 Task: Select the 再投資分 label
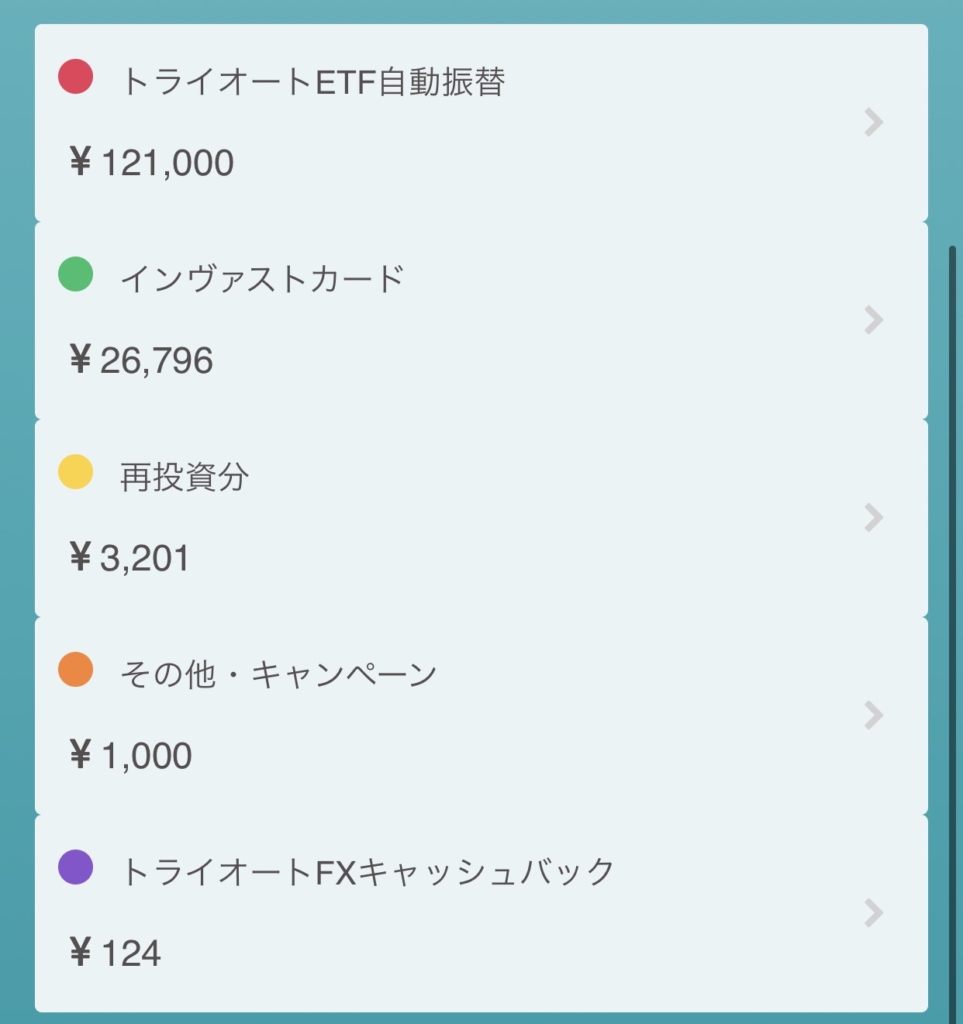tap(184, 477)
